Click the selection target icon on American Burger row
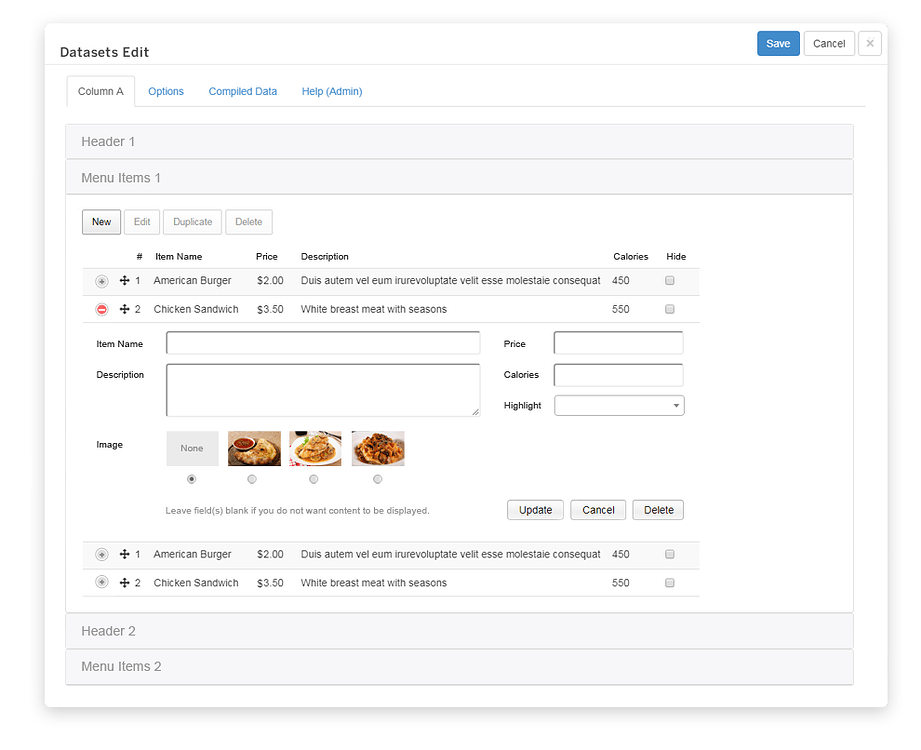This screenshot has height=750, width=921. (x=101, y=281)
